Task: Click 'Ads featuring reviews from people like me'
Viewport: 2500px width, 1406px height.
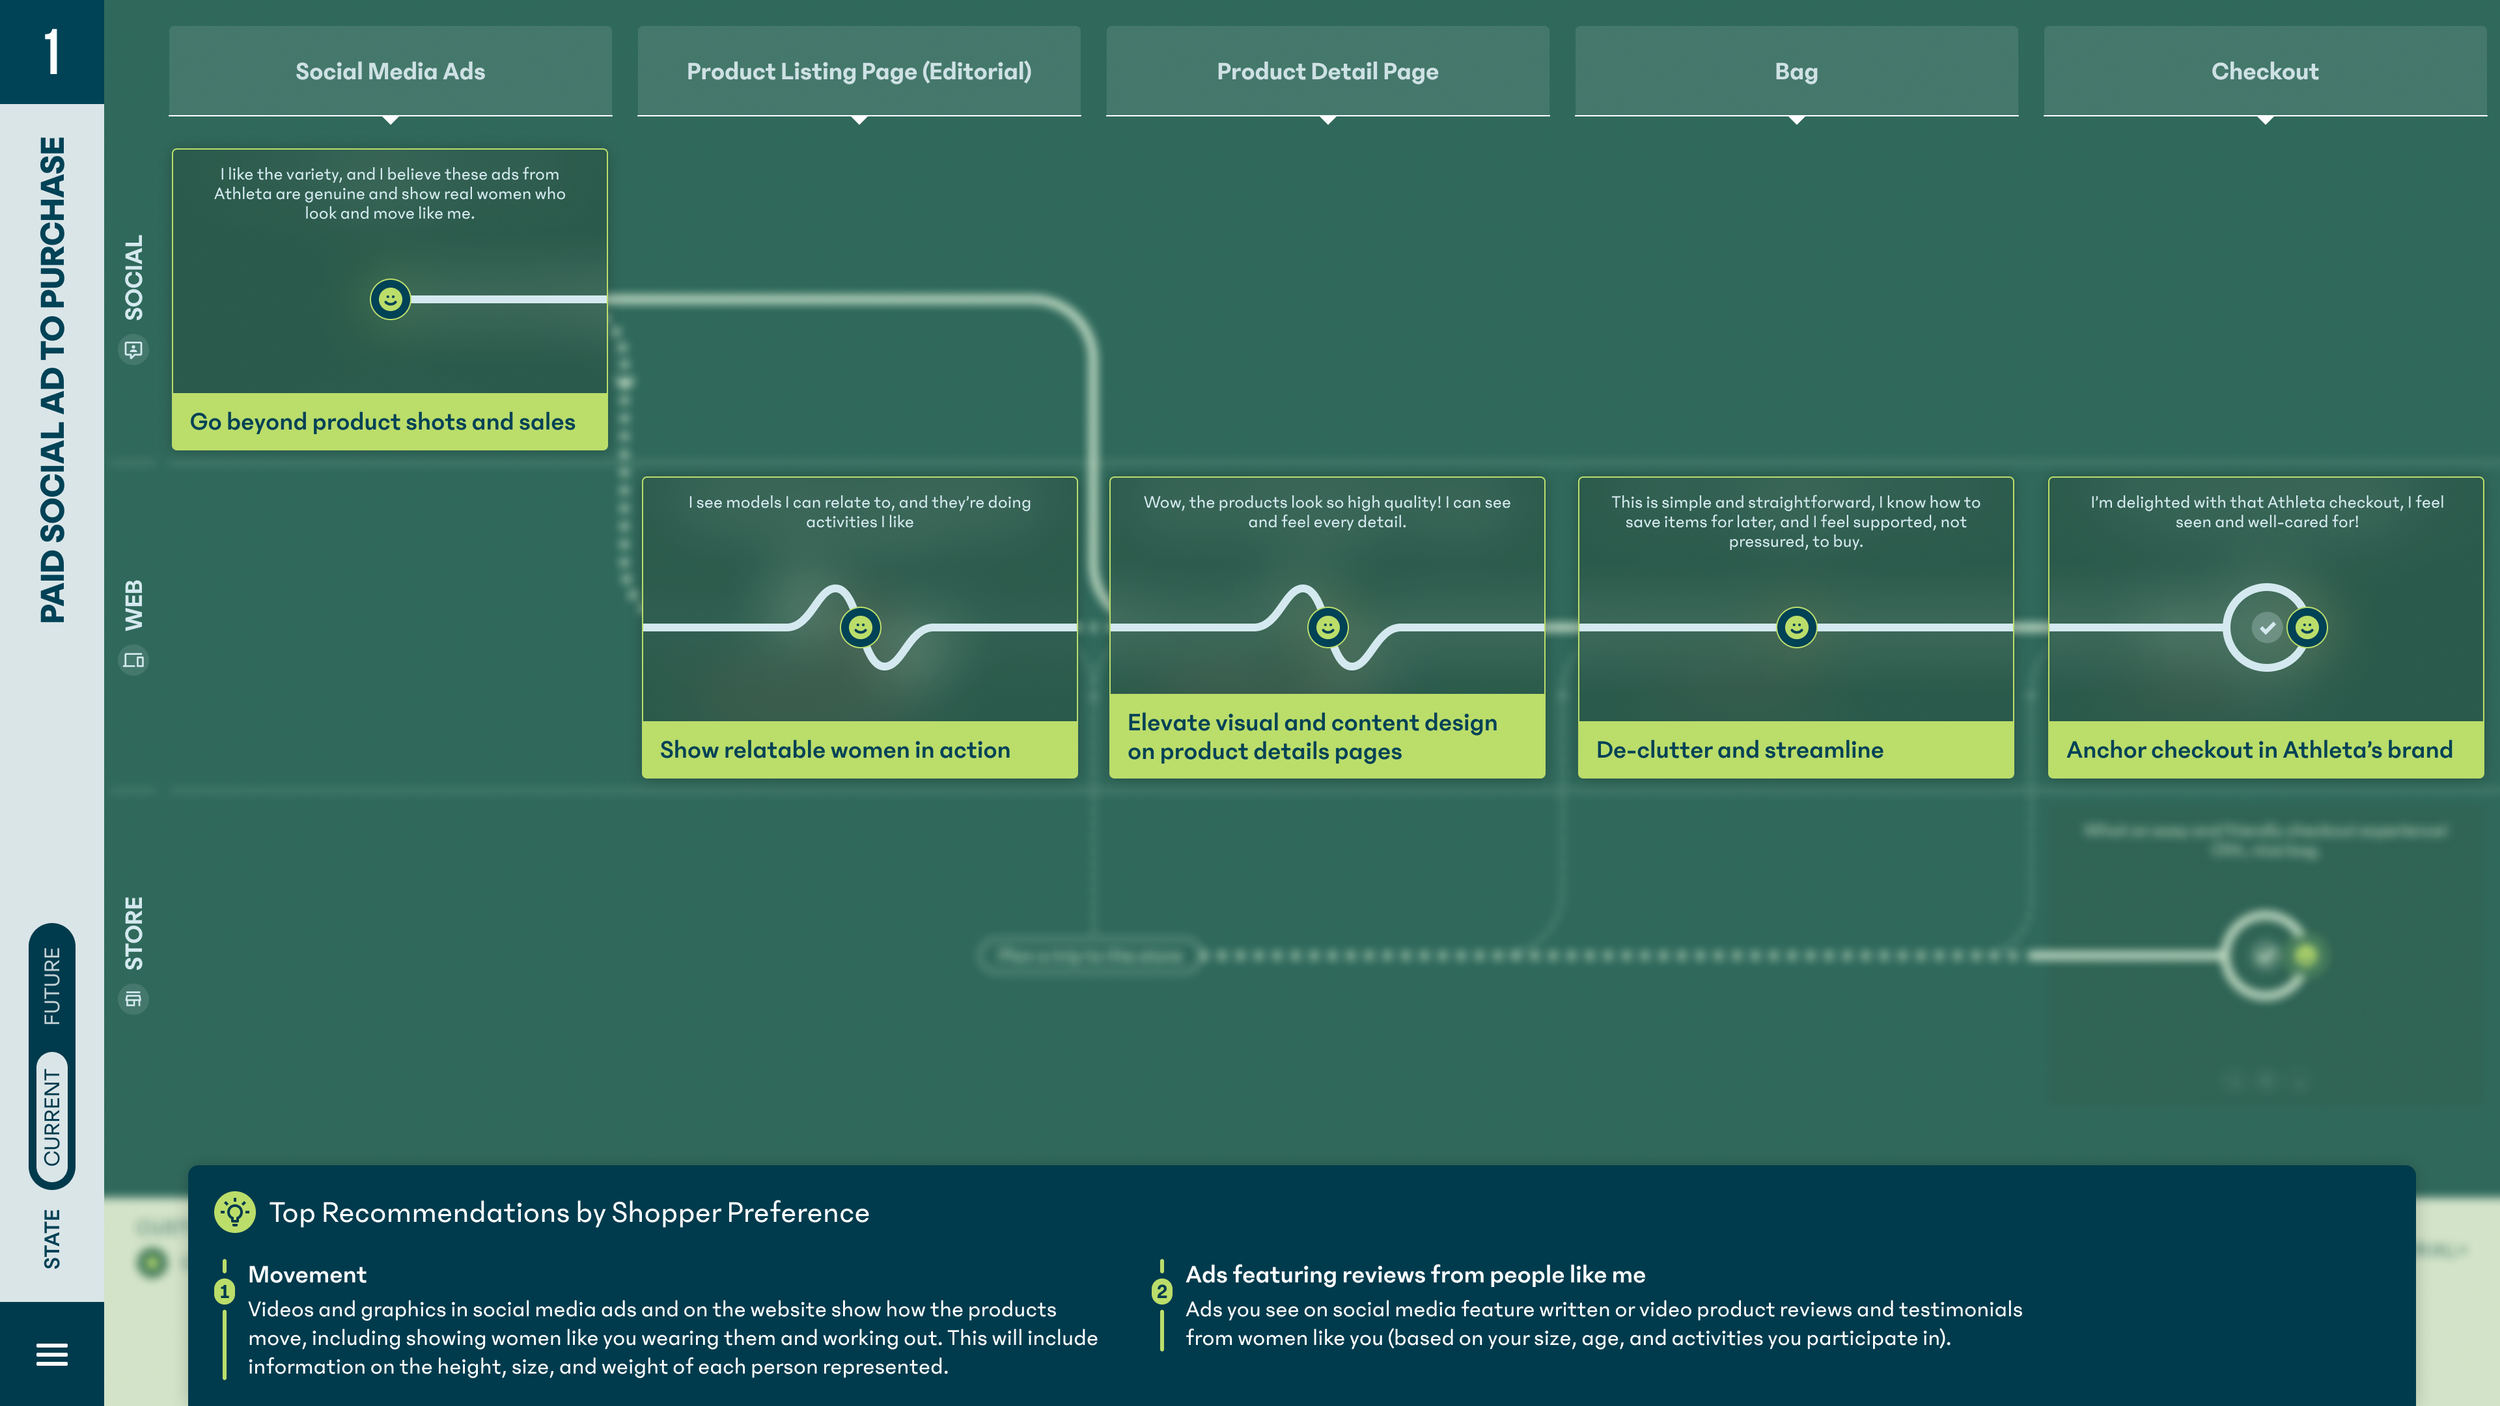Action: pos(1415,1274)
